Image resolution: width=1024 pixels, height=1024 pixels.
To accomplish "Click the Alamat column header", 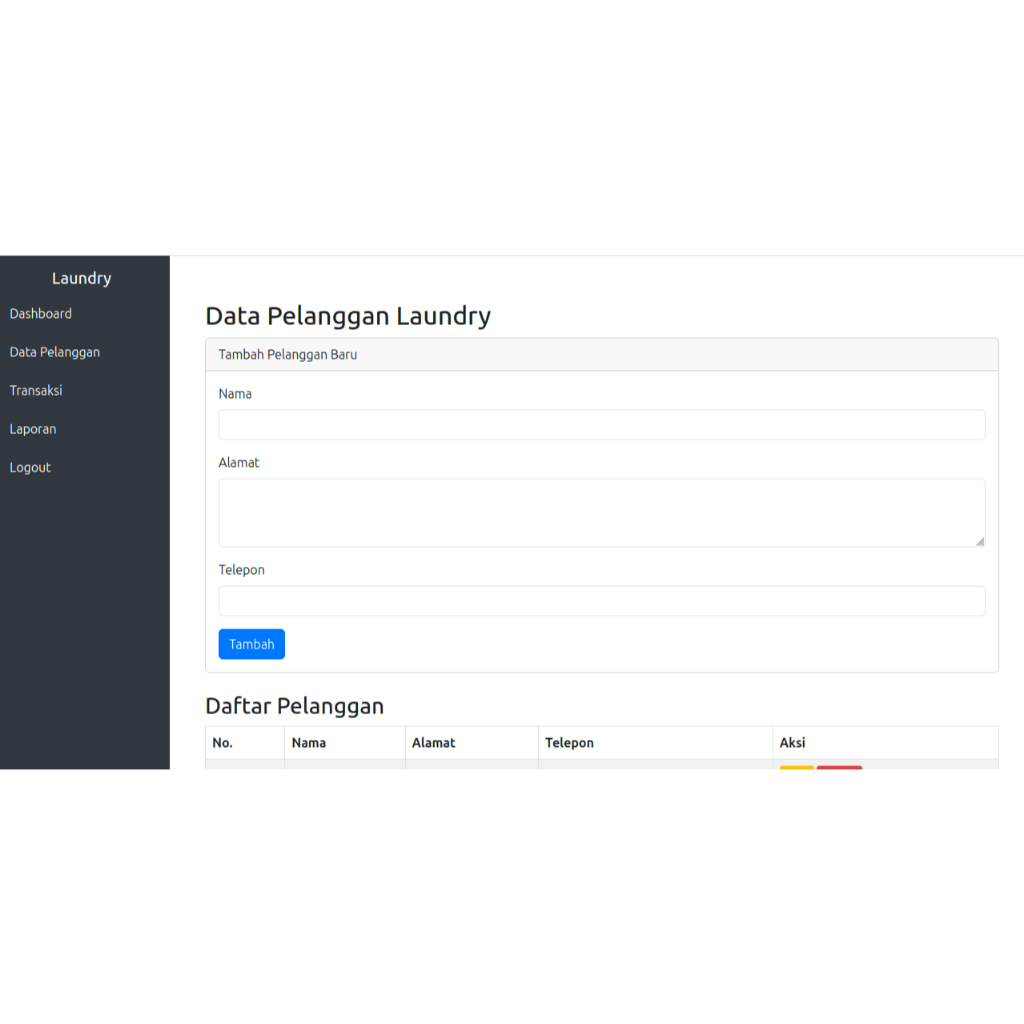I will 431,742.
